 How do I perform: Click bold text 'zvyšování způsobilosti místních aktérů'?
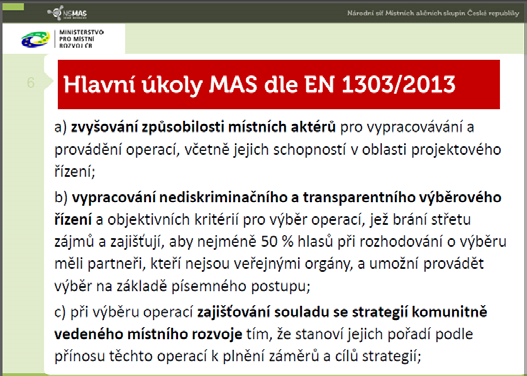(203, 128)
